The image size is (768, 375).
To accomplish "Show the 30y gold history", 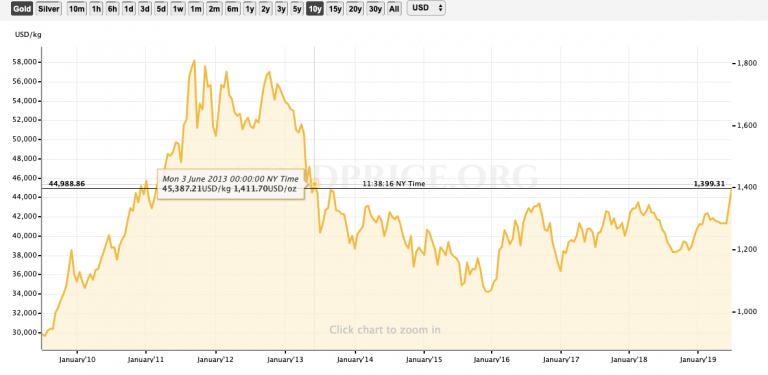I will [x=375, y=9].
